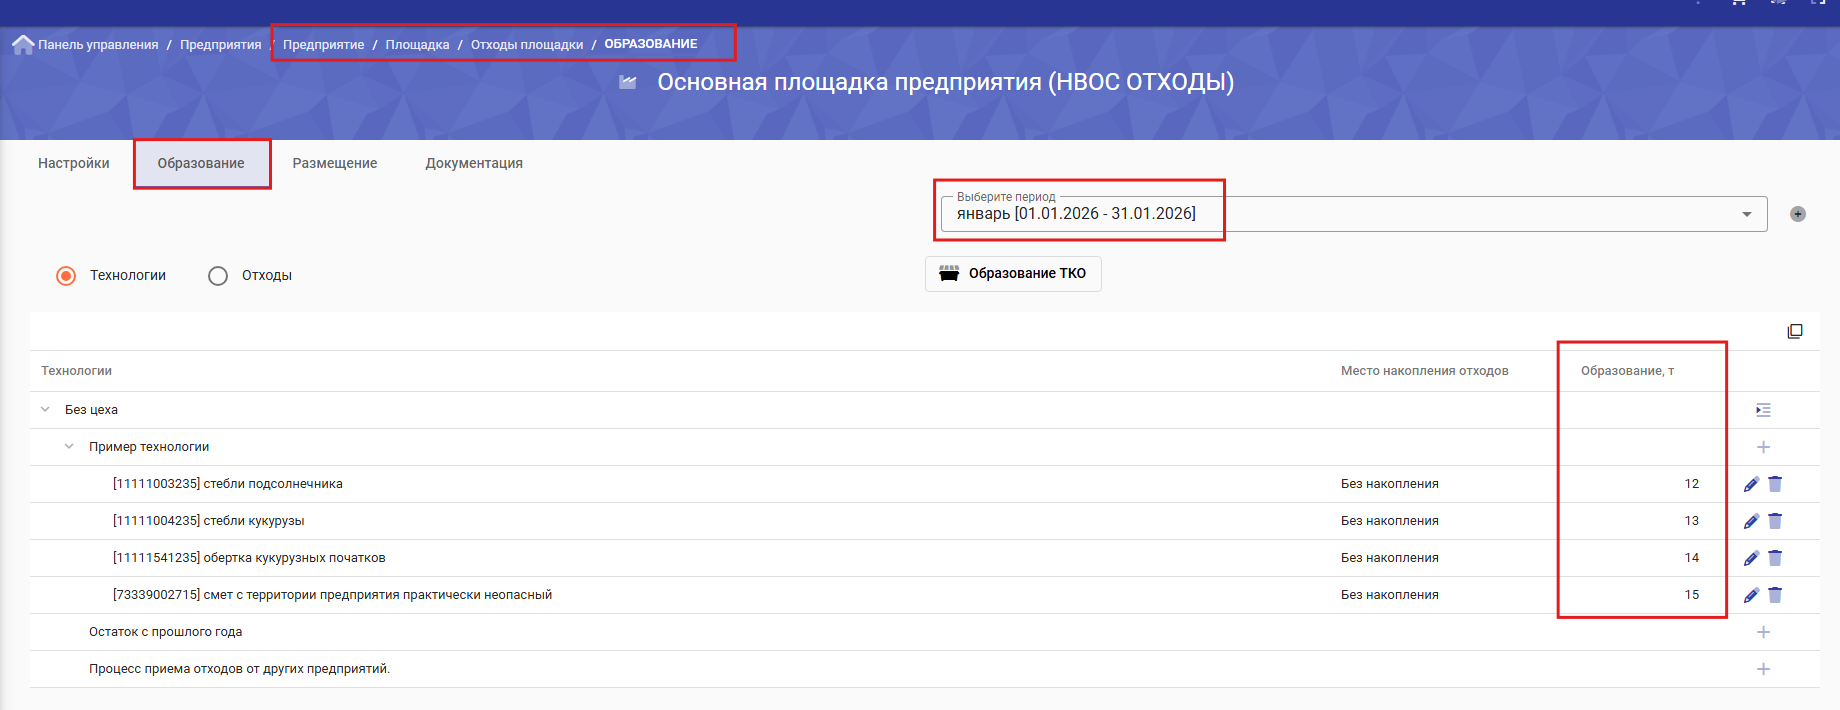Viewport: 1840px width, 710px height.
Task: Open Панель управления breadcrumb link
Action: 98,45
